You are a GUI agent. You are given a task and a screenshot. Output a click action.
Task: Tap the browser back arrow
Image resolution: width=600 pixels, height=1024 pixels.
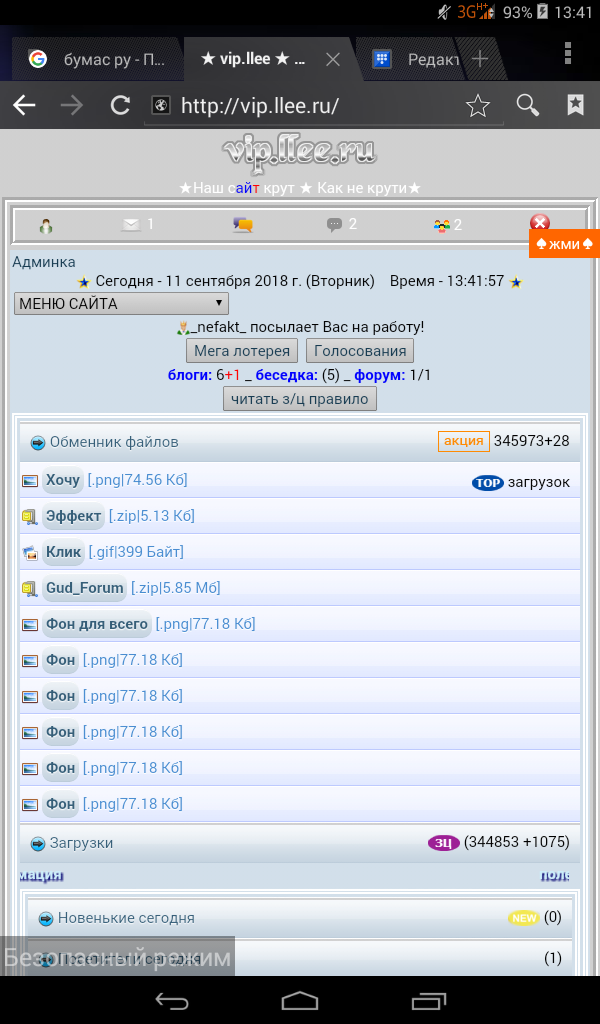tap(24, 106)
